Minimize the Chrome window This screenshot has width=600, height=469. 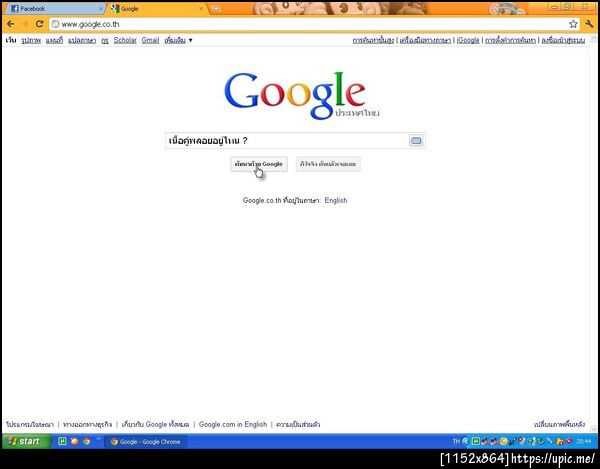pos(554,7)
